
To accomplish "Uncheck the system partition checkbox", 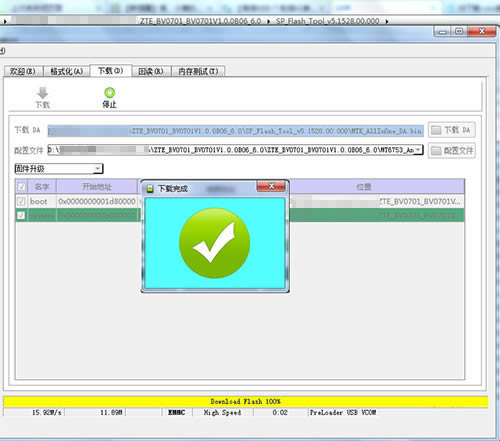I will tap(21, 215).
